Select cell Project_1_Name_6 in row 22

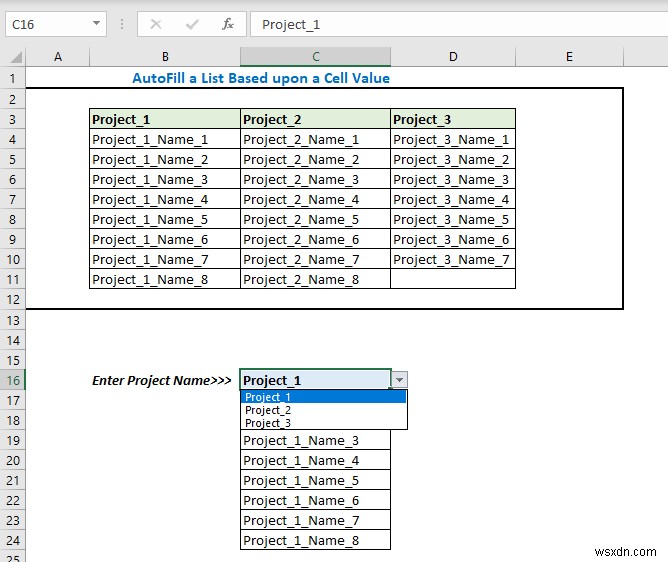point(315,500)
